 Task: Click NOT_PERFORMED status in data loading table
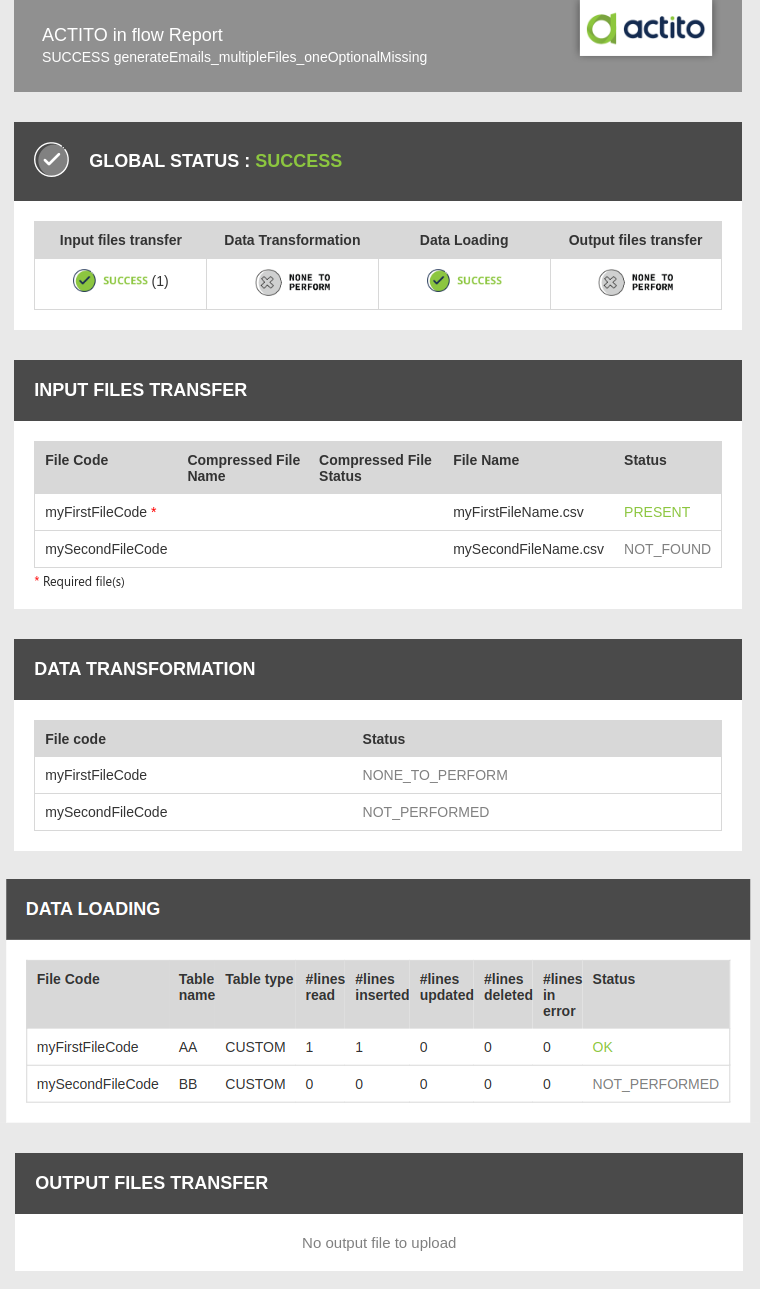(x=655, y=1084)
